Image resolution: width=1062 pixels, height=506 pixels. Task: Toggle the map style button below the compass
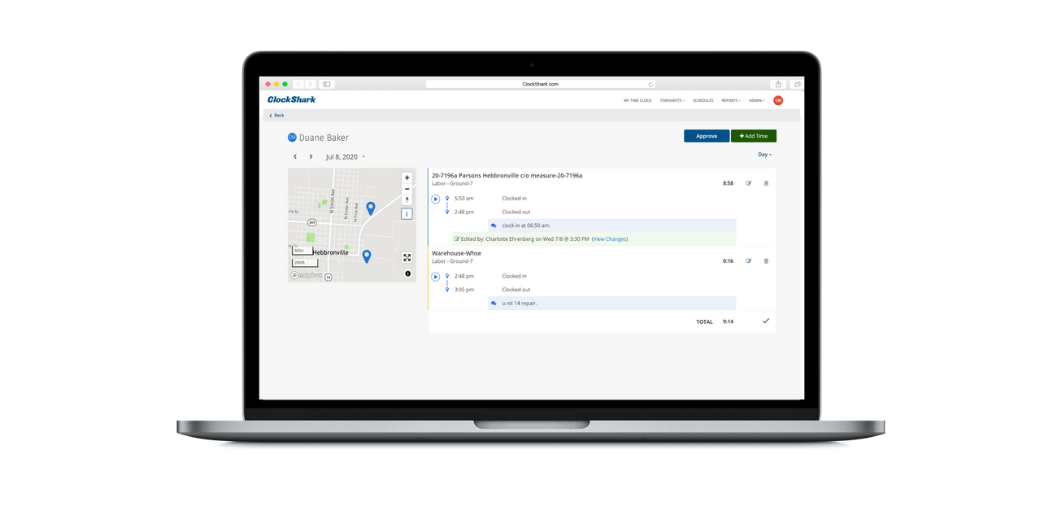point(406,213)
